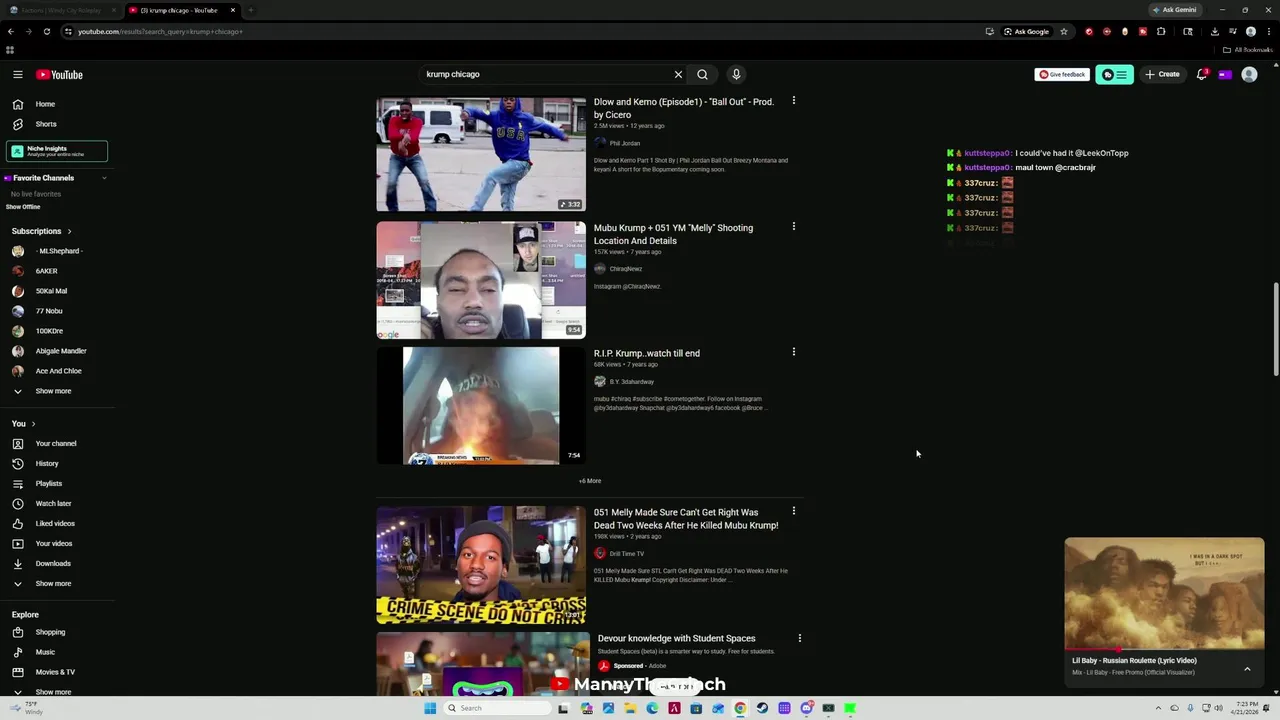
Task: Open Movies & TV under Explore
Action: [x=56, y=672]
